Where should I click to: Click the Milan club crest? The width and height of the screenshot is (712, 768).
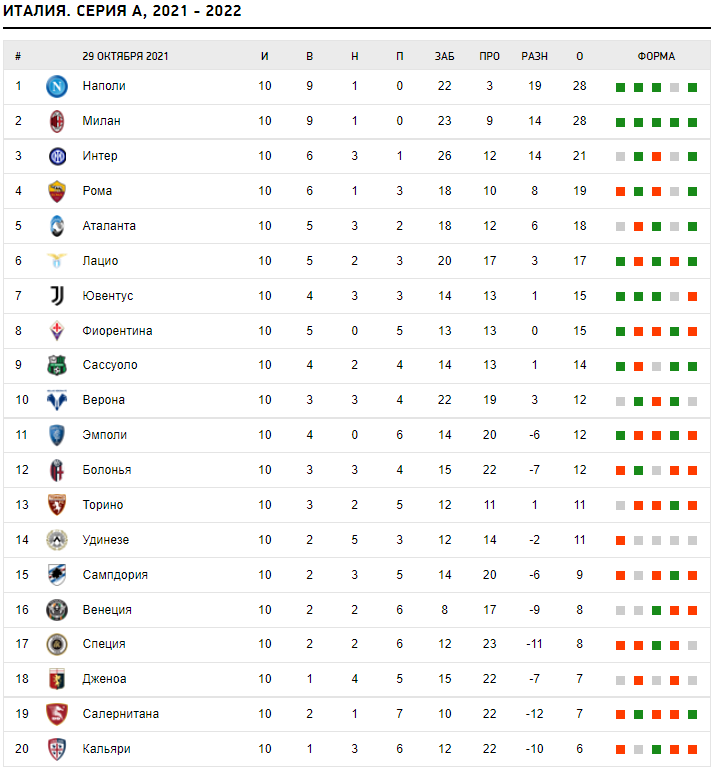pyautogui.click(x=56, y=121)
